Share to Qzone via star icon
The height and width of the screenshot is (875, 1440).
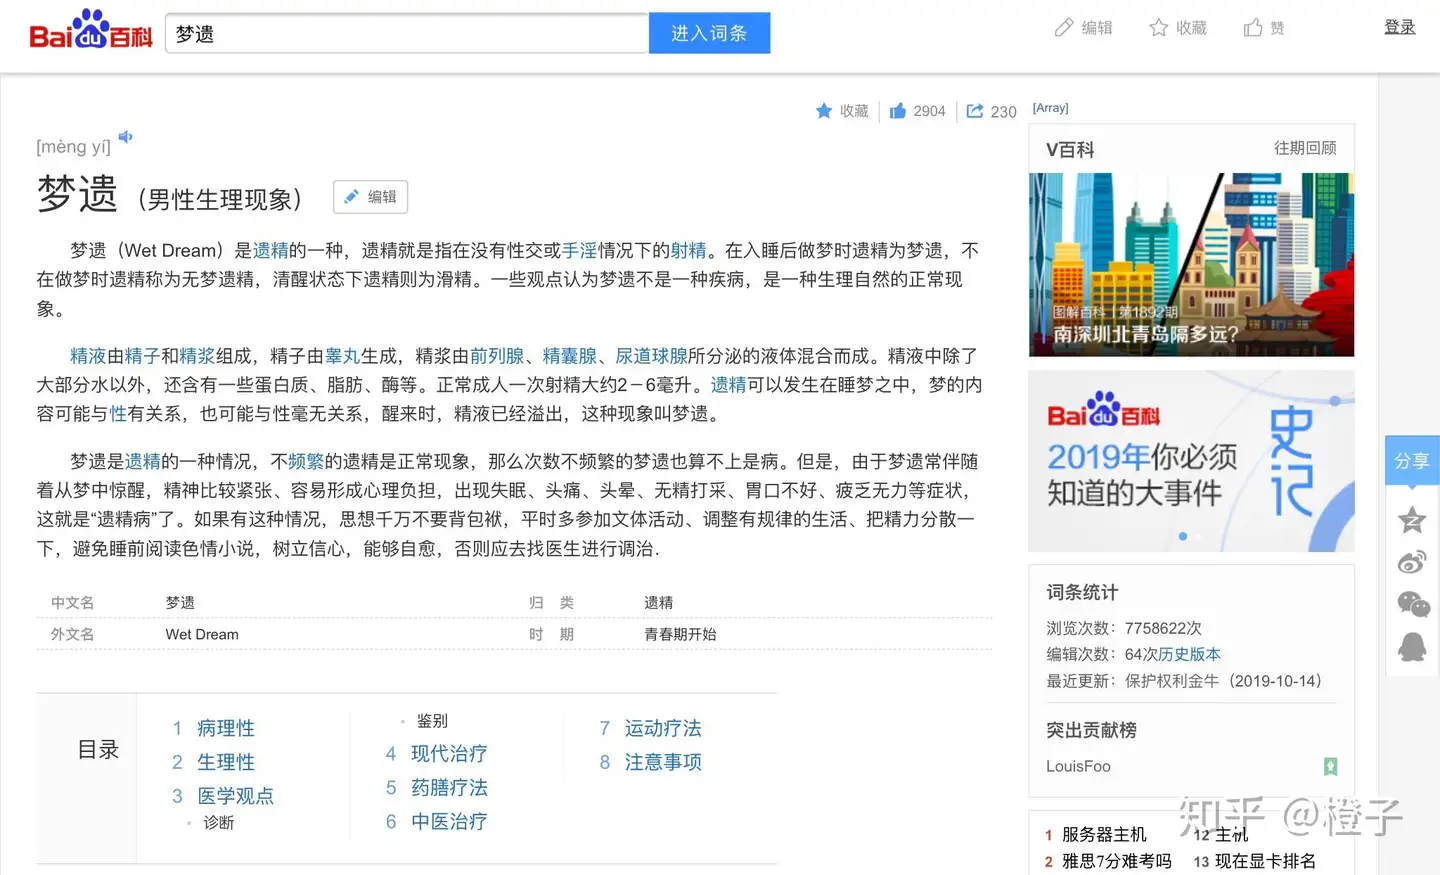tap(1412, 520)
